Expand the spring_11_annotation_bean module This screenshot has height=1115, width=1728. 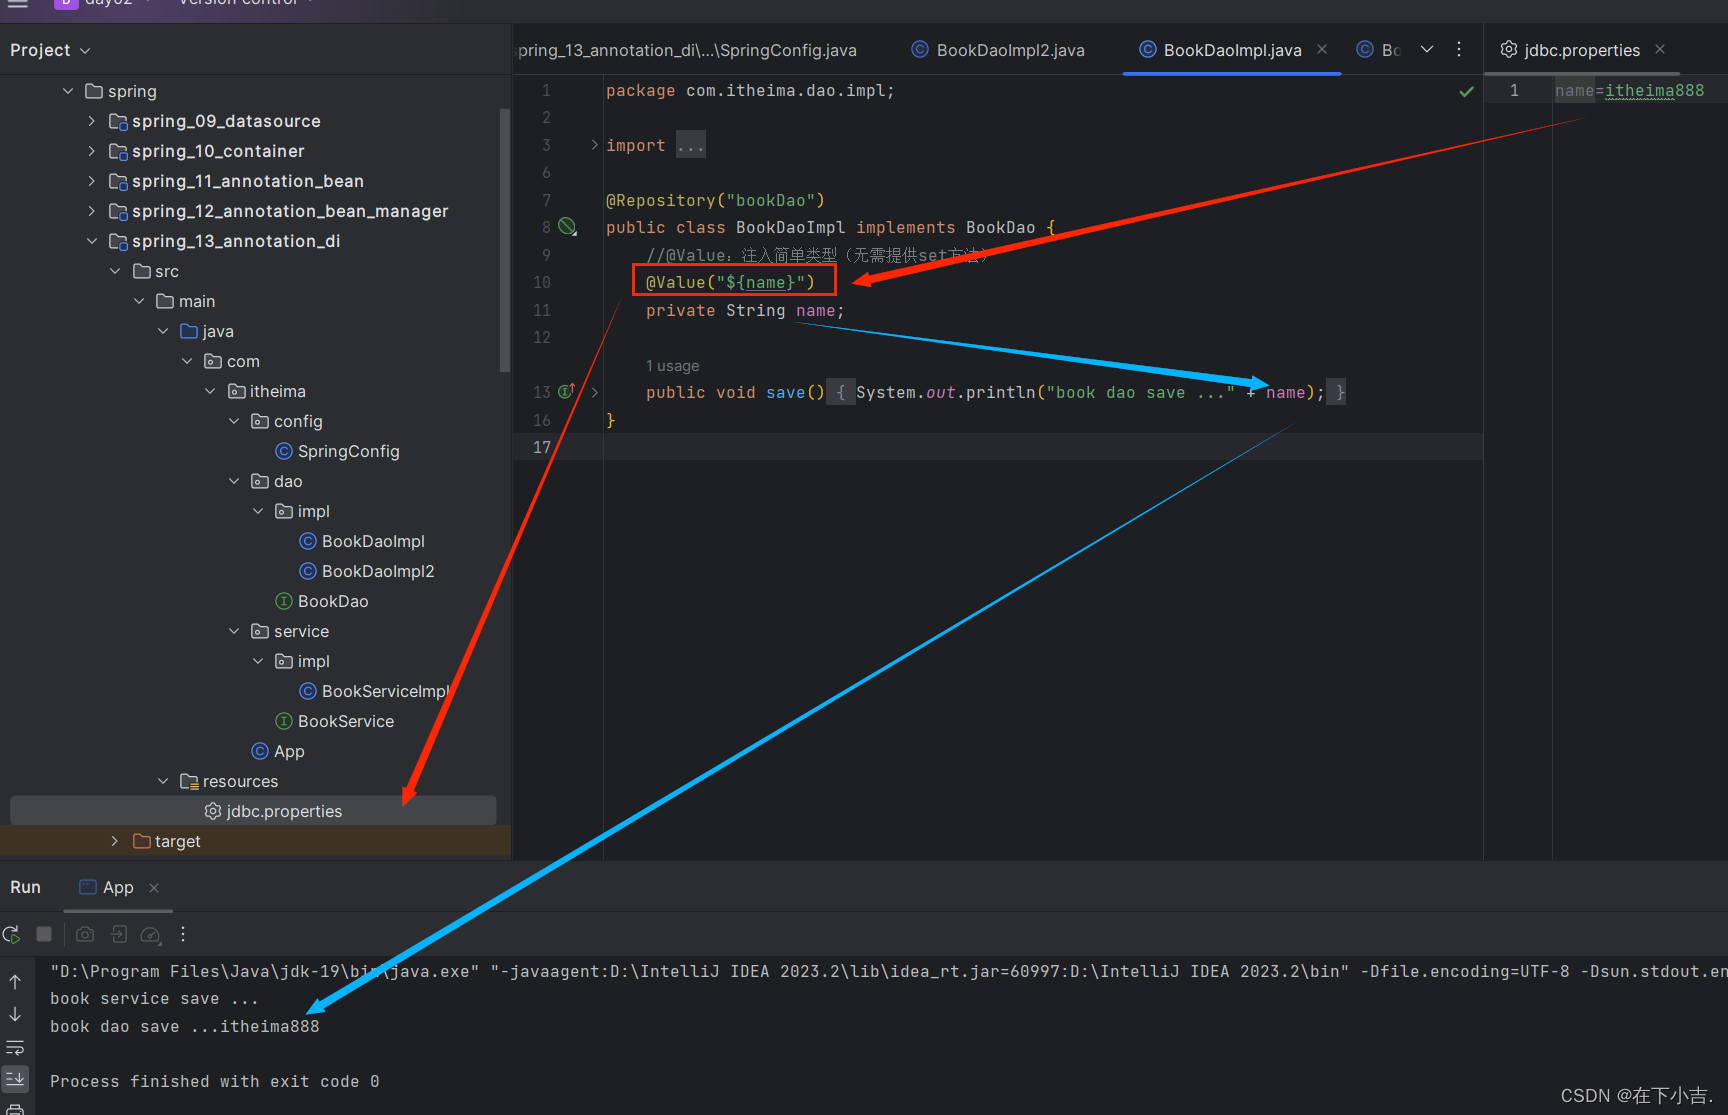click(92, 181)
